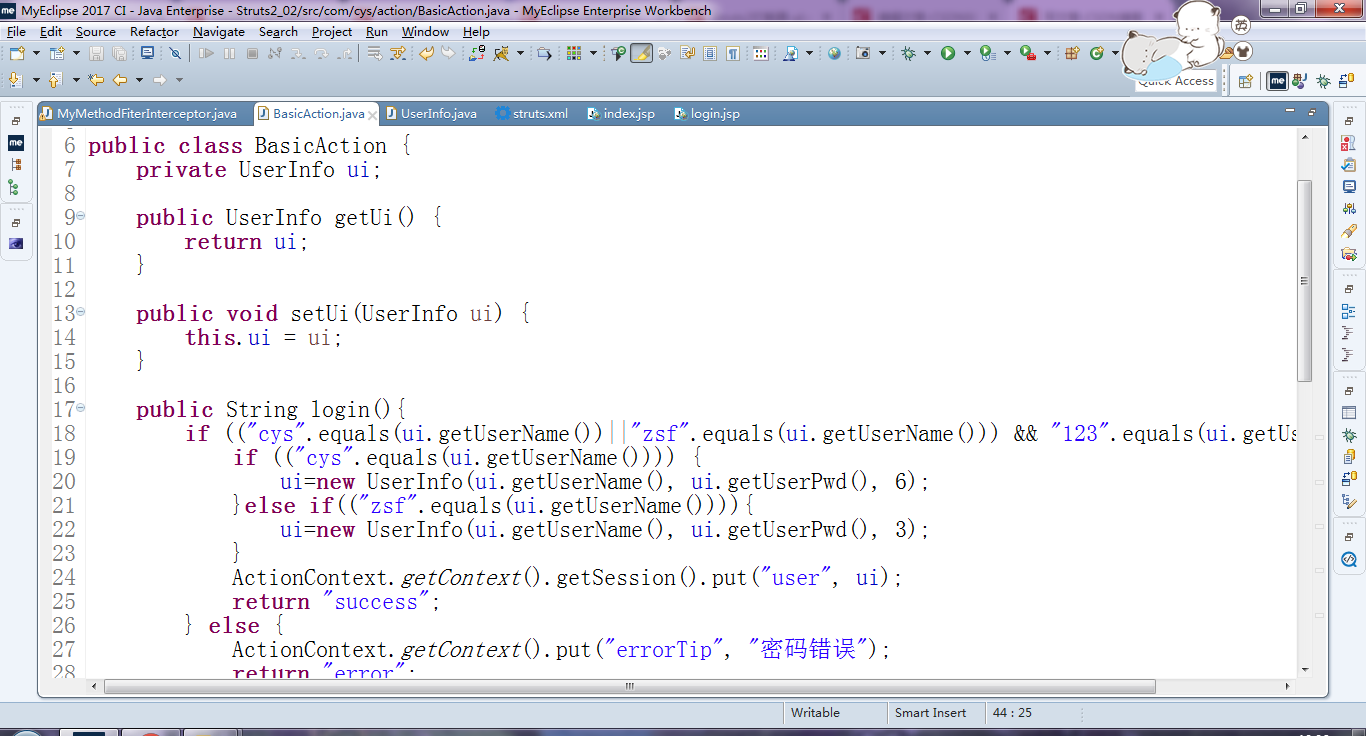Click 'Writable' in the status bar
Viewport: 1366px width, 736px height.
point(815,713)
